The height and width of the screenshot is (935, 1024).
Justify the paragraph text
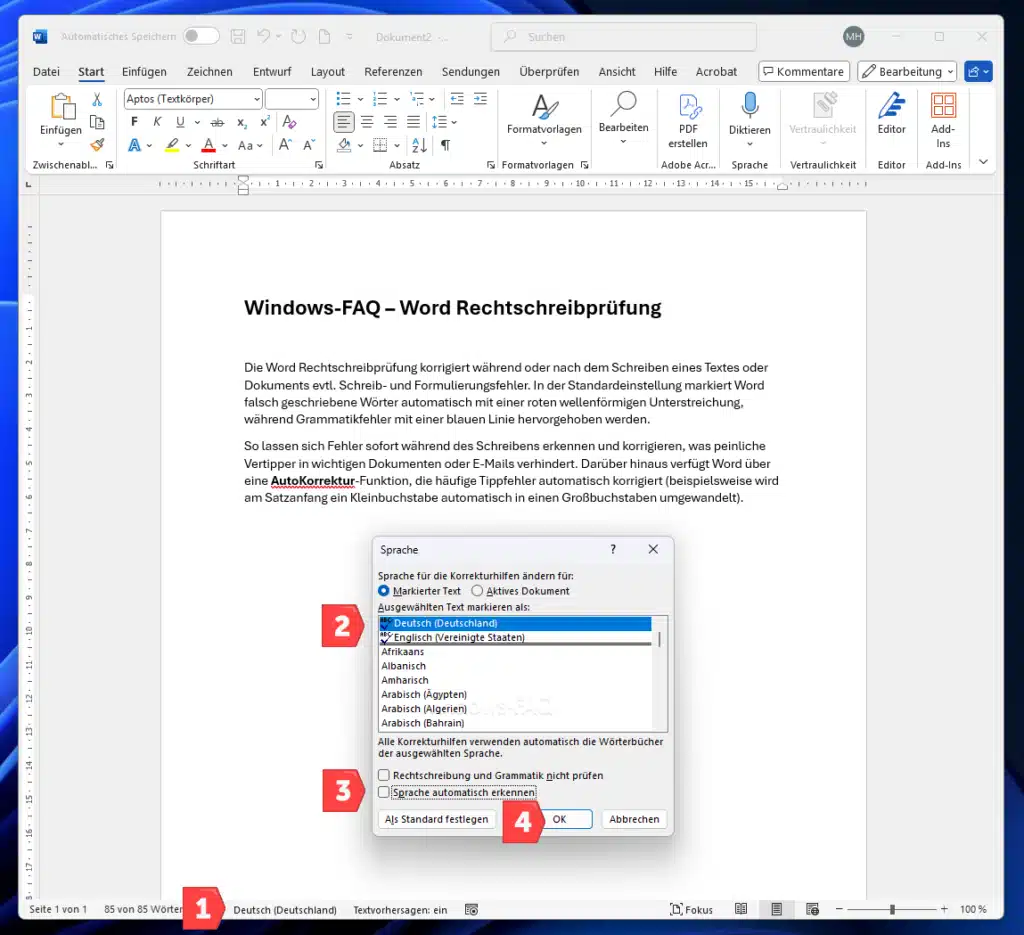413,121
